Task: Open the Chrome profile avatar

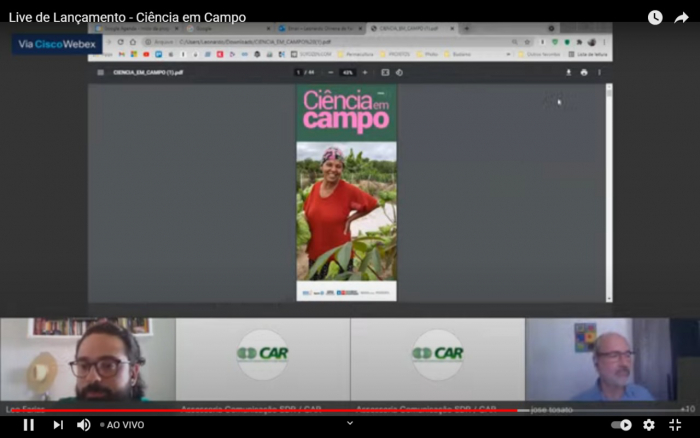Action: pos(592,42)
